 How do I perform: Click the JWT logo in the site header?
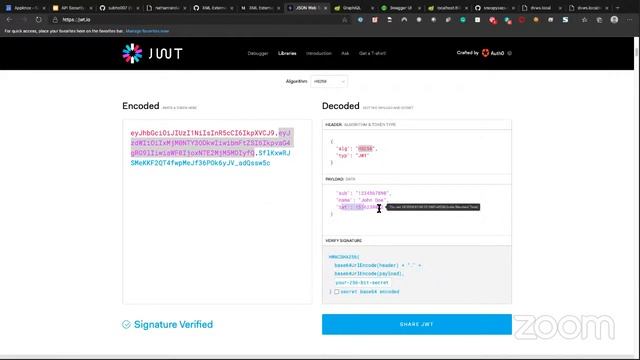click(x=152, y=53)
